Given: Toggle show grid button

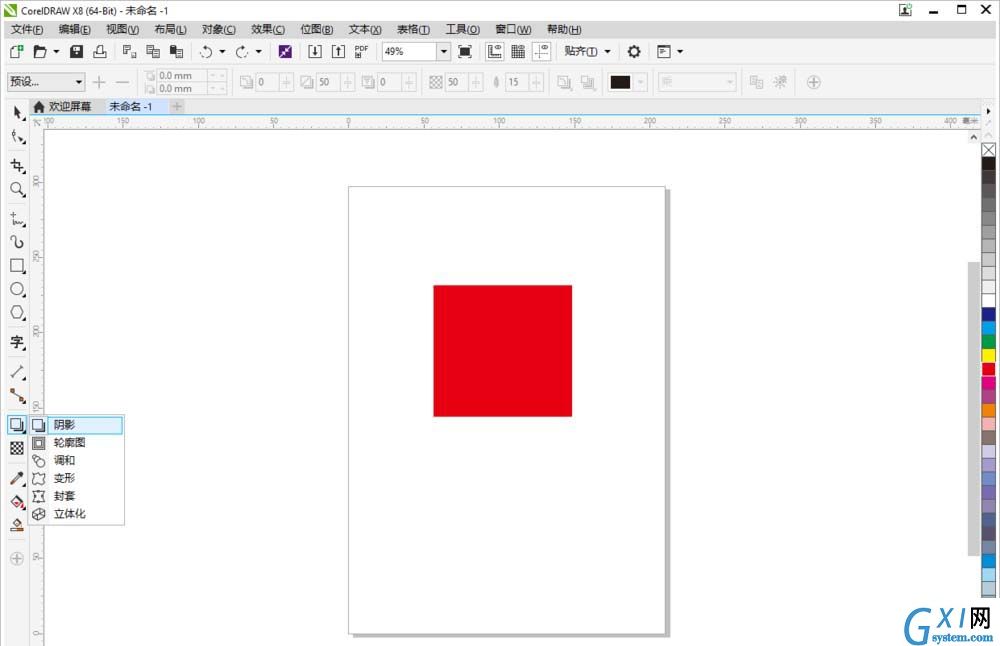Looking at the screenshot, I should coord(518,52).
